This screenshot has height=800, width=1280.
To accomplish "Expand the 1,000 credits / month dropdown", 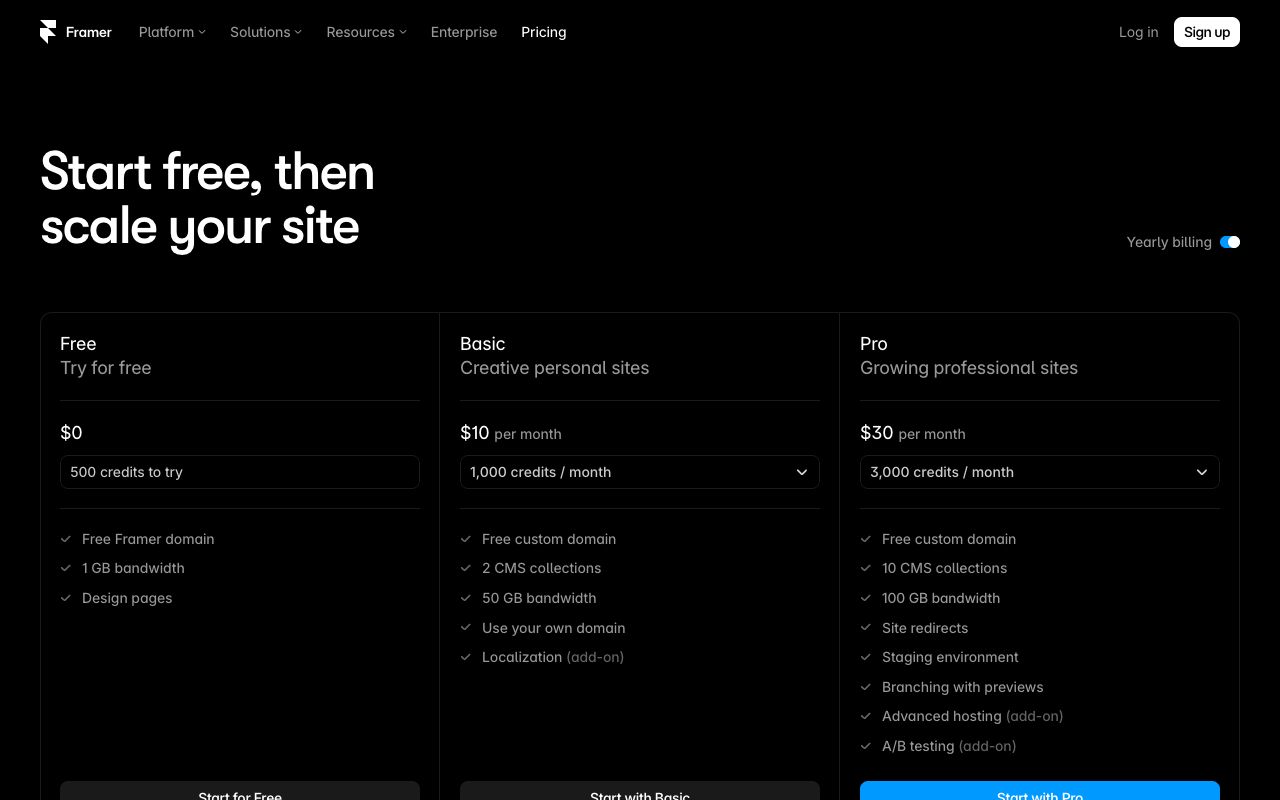I will click(x=640, y=472).
